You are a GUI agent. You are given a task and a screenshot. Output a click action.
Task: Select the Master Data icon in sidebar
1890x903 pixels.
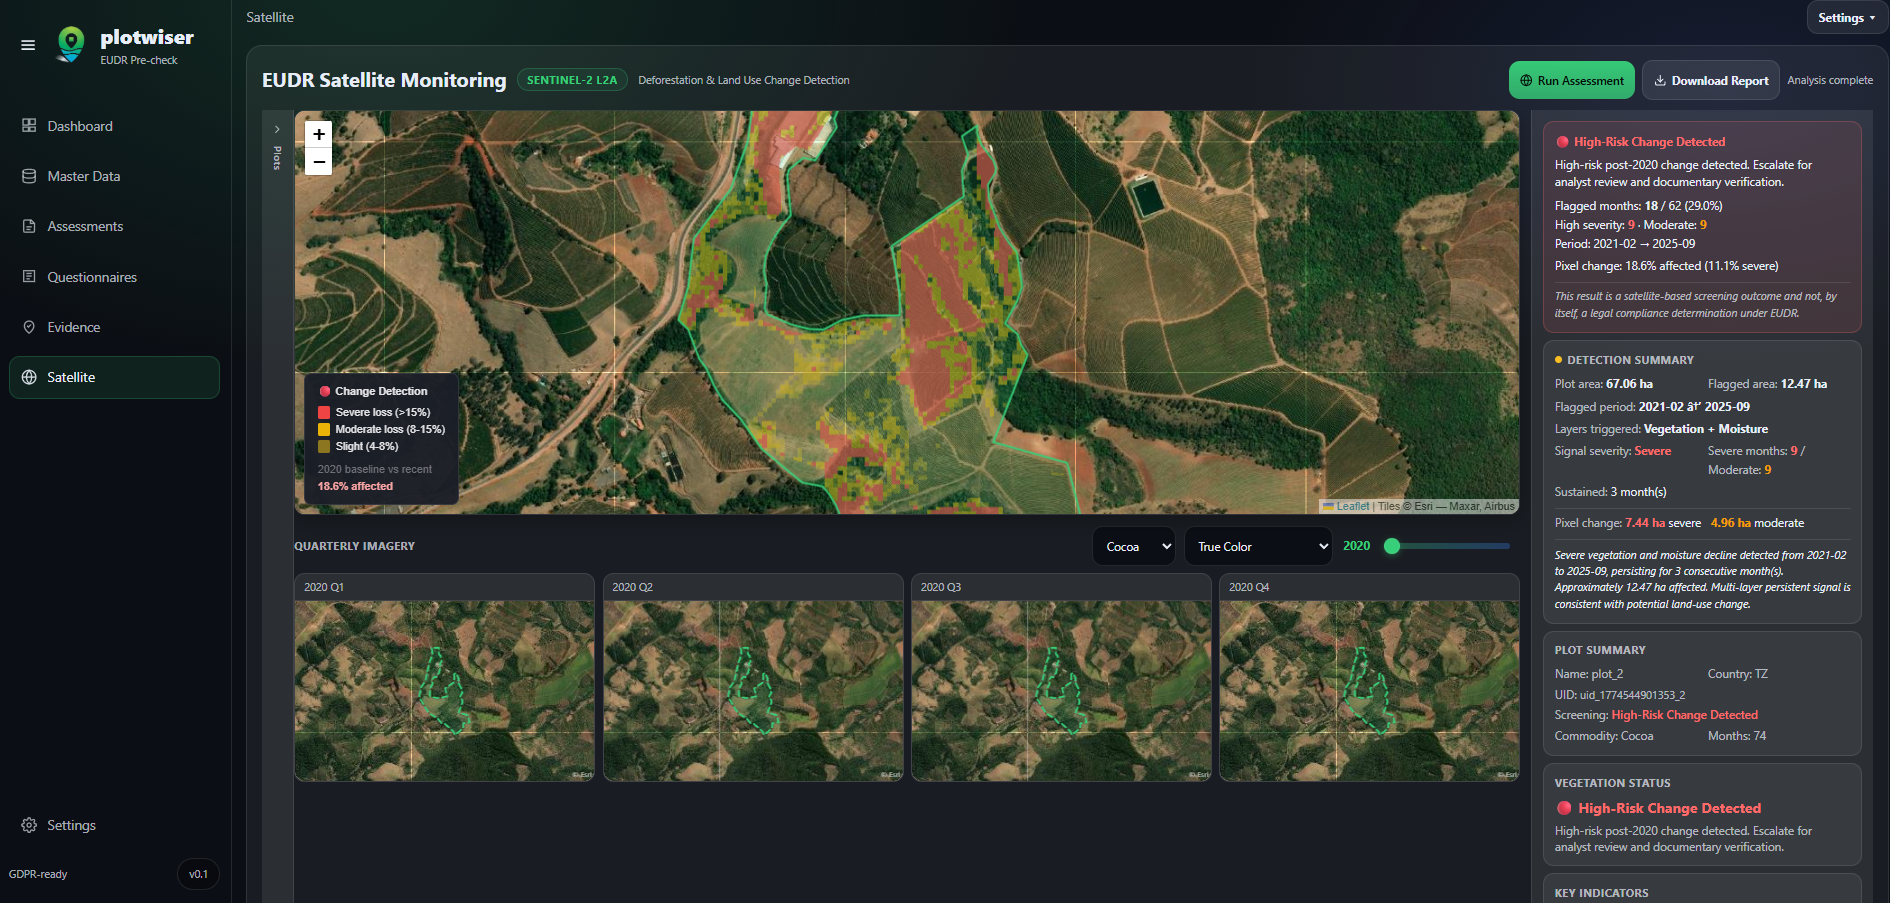pyautogui.click(x=28, y=176)
